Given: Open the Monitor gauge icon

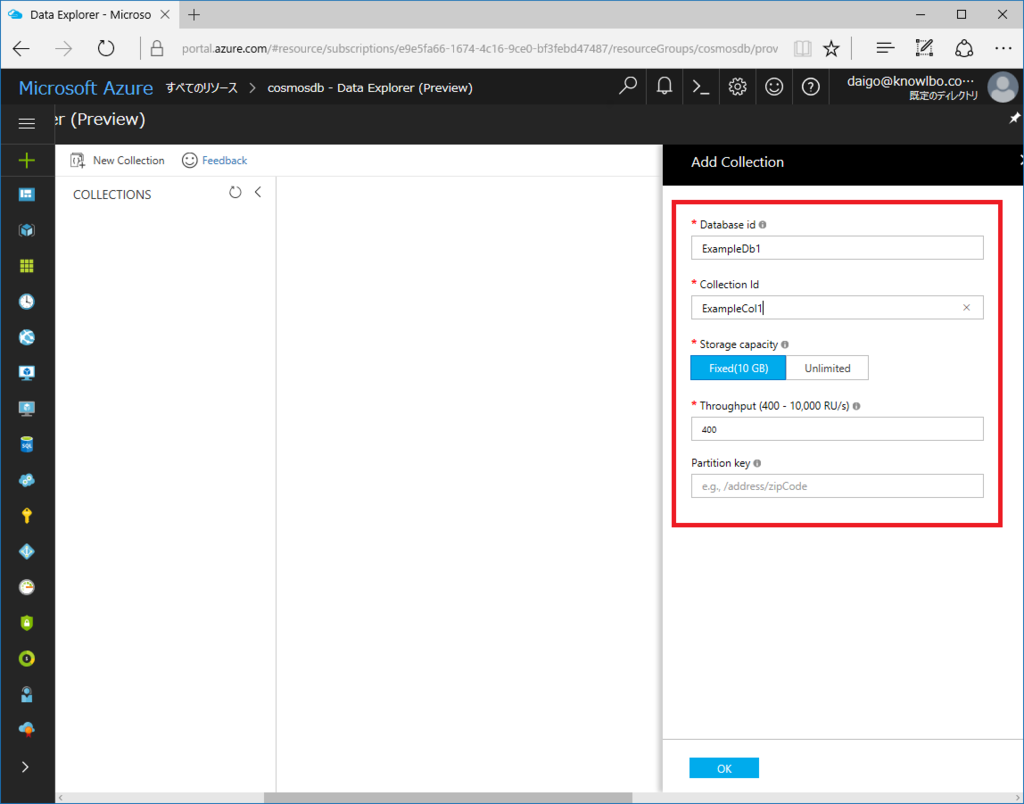Looking at the screenshot, I should coord(27,587).
